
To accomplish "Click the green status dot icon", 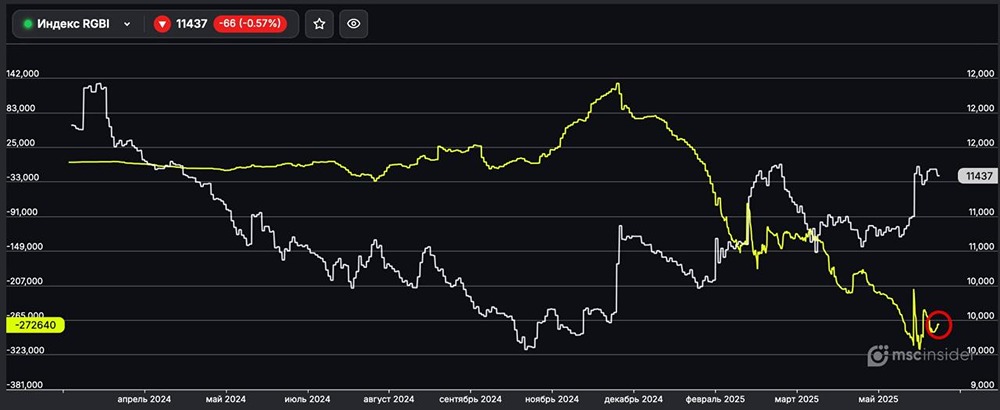I will (28, 24).
